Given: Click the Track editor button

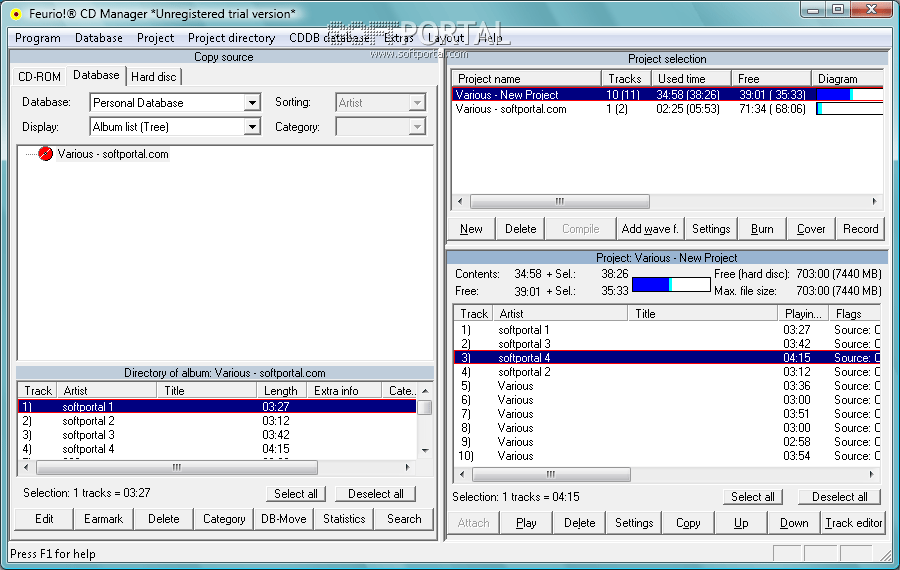Looking at the screenshot, I should 853,522.
